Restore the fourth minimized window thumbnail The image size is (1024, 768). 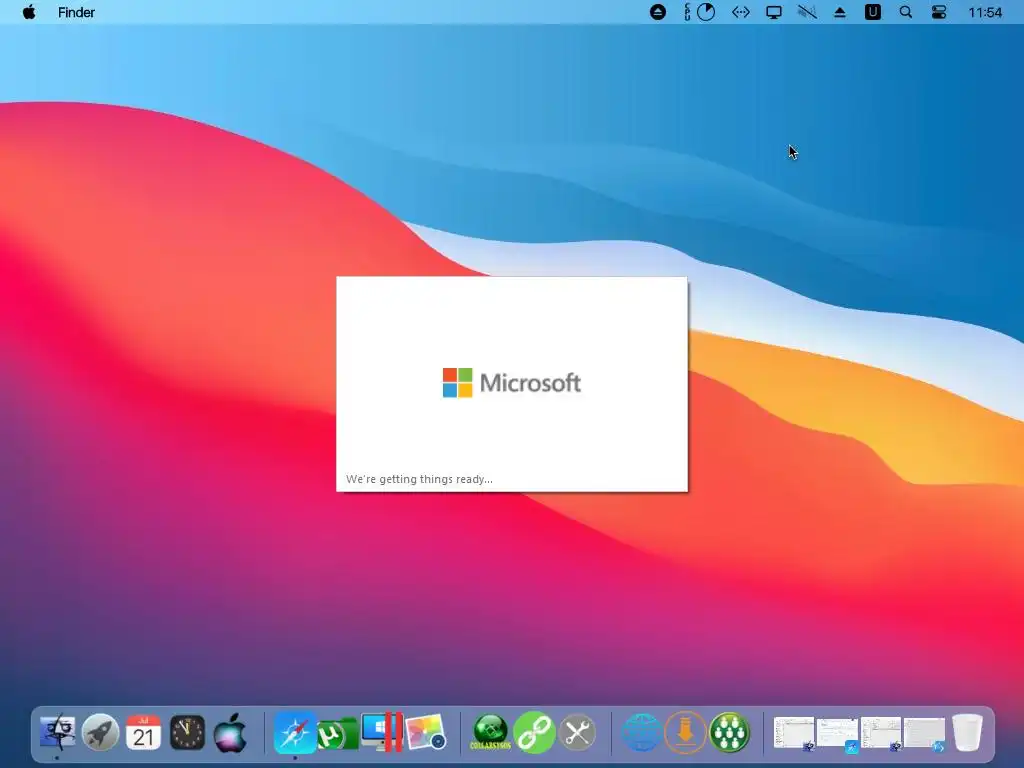[924, 735]
